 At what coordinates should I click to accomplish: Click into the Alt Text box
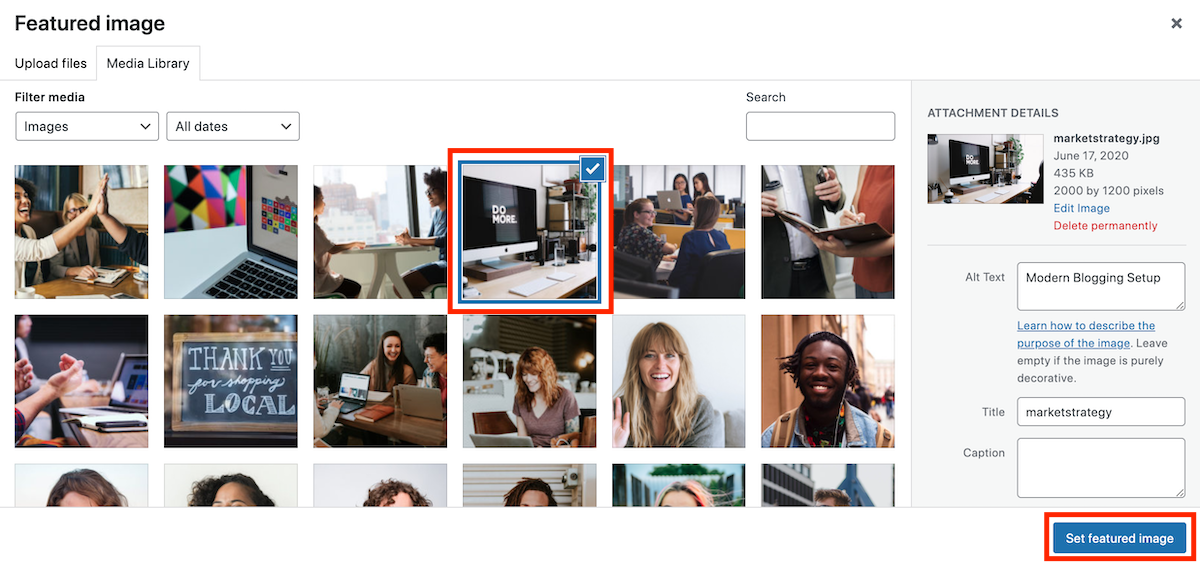1100,287
